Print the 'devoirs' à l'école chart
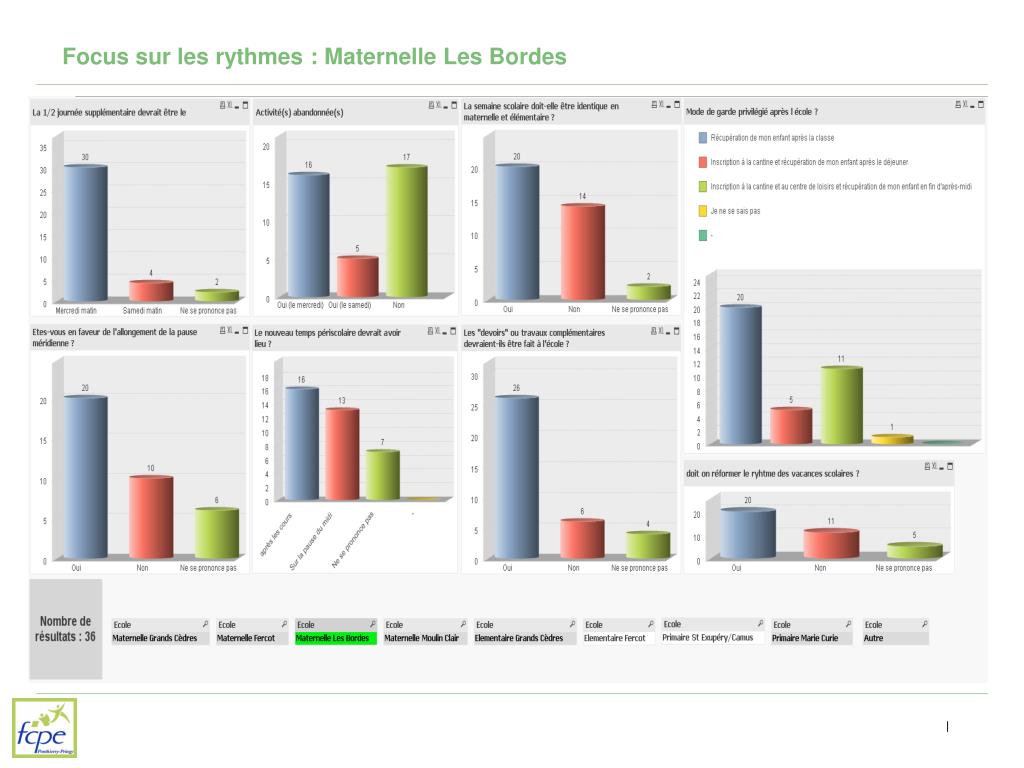This screenshot has width=1024, height=768. pyautogui.click(x=653, y=332)
